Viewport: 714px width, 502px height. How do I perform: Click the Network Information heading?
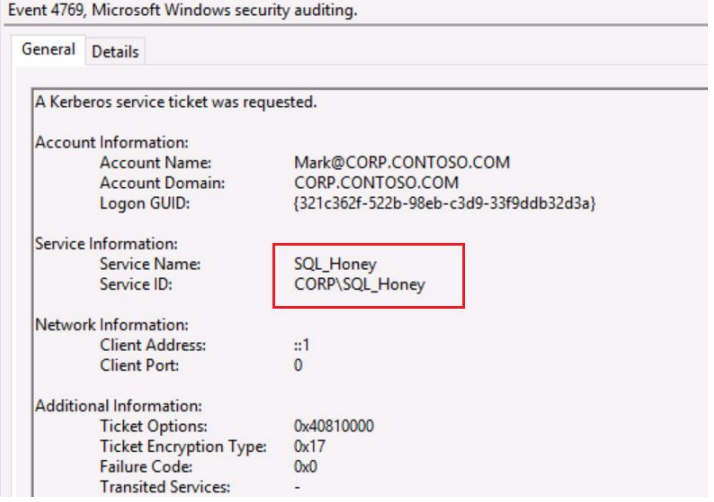[x=110, y=324]
